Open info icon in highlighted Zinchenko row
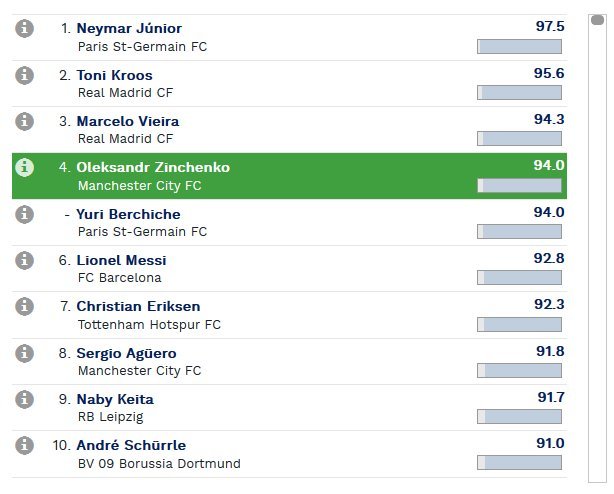 25,167
